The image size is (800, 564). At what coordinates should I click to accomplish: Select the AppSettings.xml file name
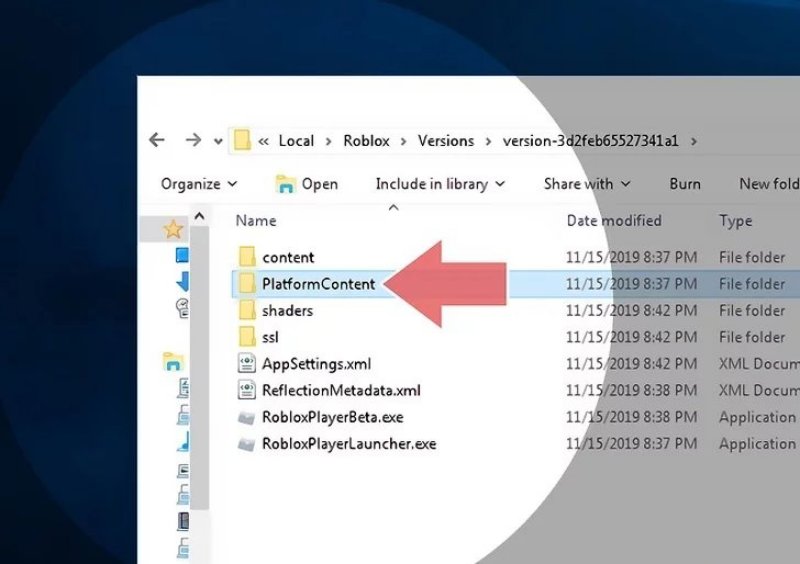[x=316, y=364]
